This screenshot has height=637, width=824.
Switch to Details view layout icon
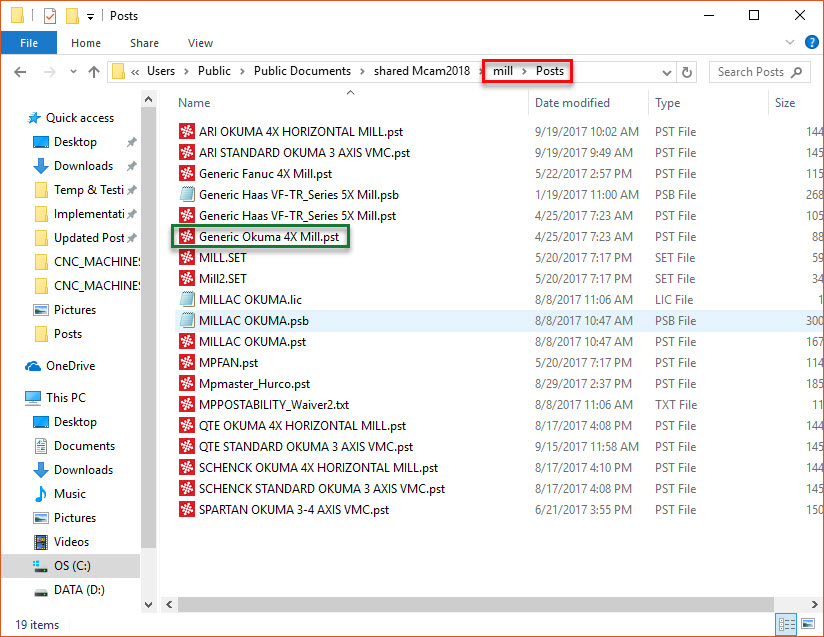786,624
